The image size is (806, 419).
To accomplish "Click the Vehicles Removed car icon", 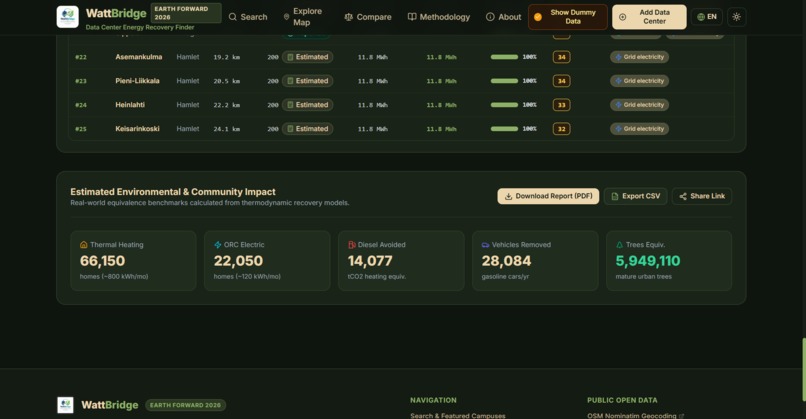I will tap(485, 245).
